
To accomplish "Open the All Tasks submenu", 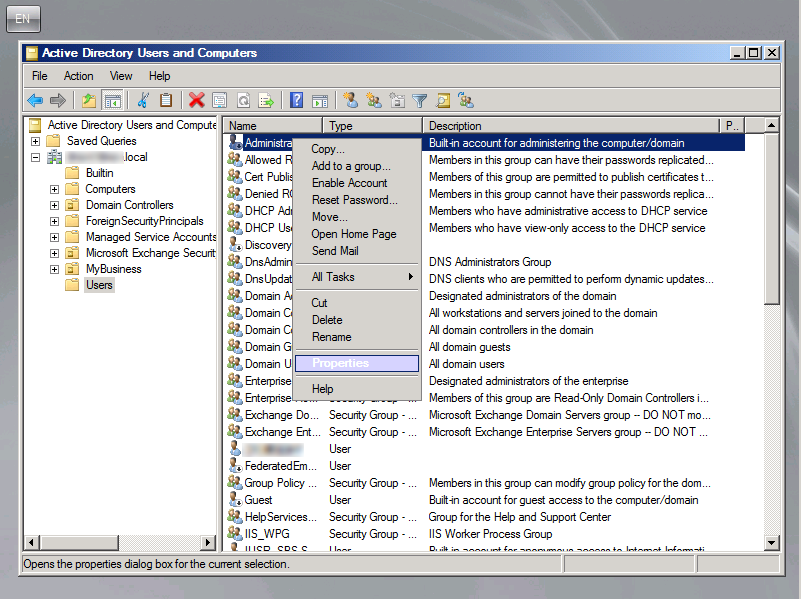I will [x=357, y=277].
